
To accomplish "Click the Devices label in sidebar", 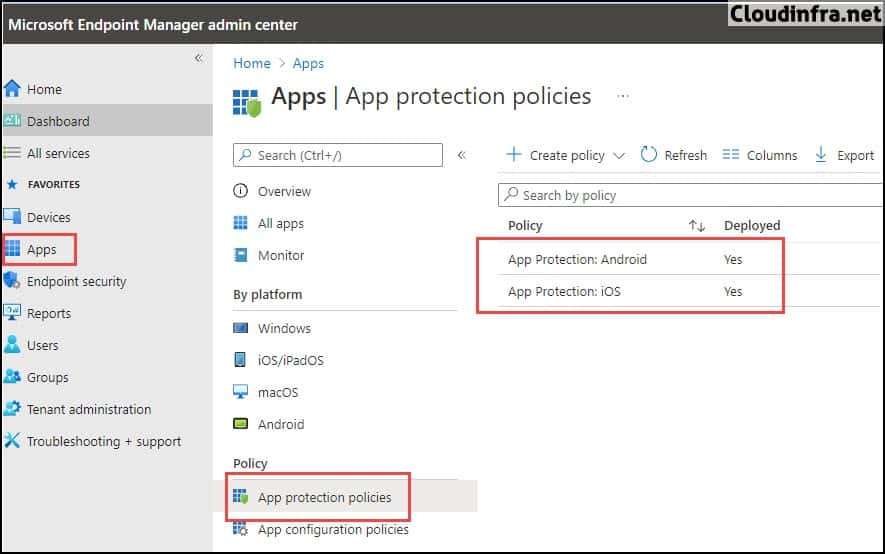I will tap(49, 217).
